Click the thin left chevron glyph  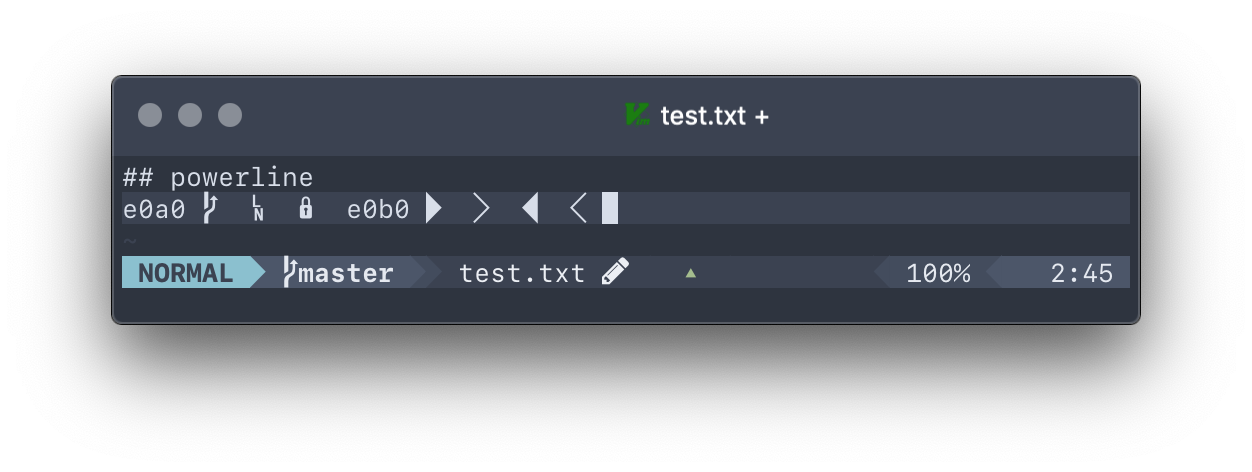578,208
